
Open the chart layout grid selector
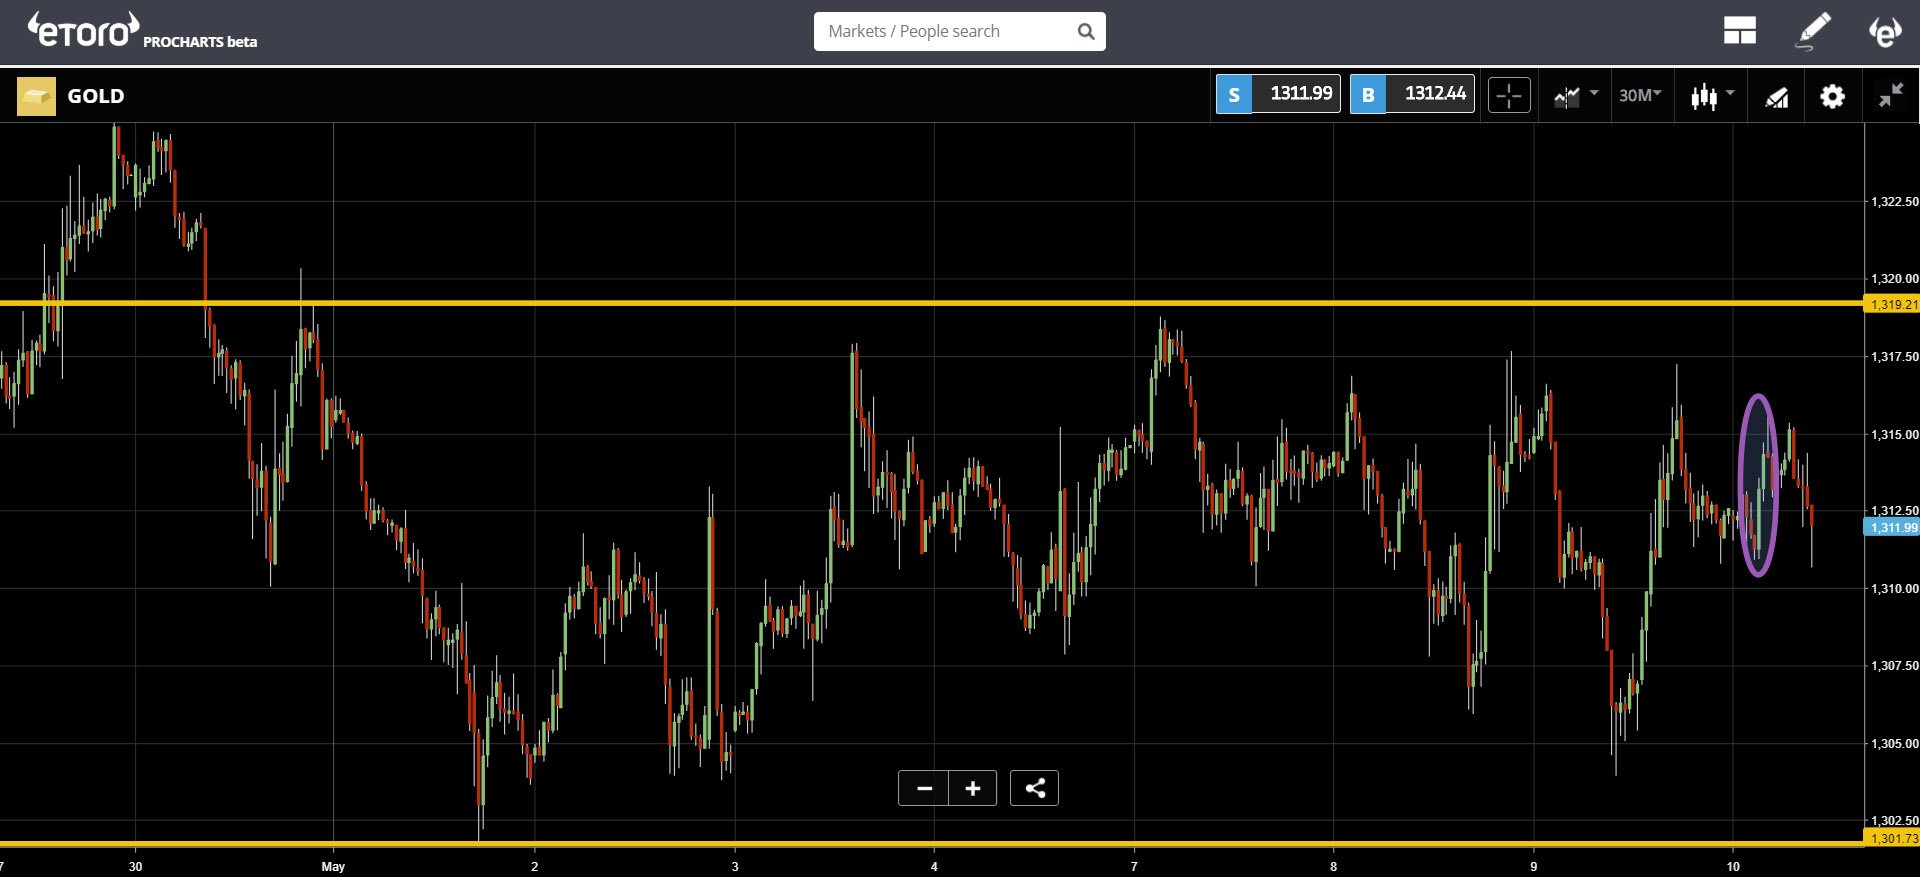pyautogui.click(x=1739, y=31)
